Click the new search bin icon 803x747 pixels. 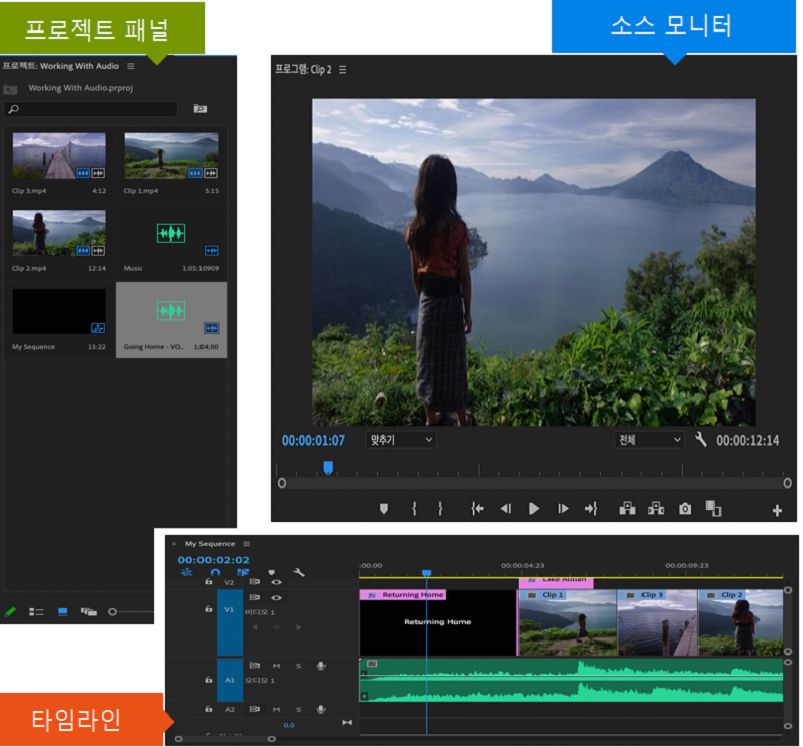tap(200, 109)
